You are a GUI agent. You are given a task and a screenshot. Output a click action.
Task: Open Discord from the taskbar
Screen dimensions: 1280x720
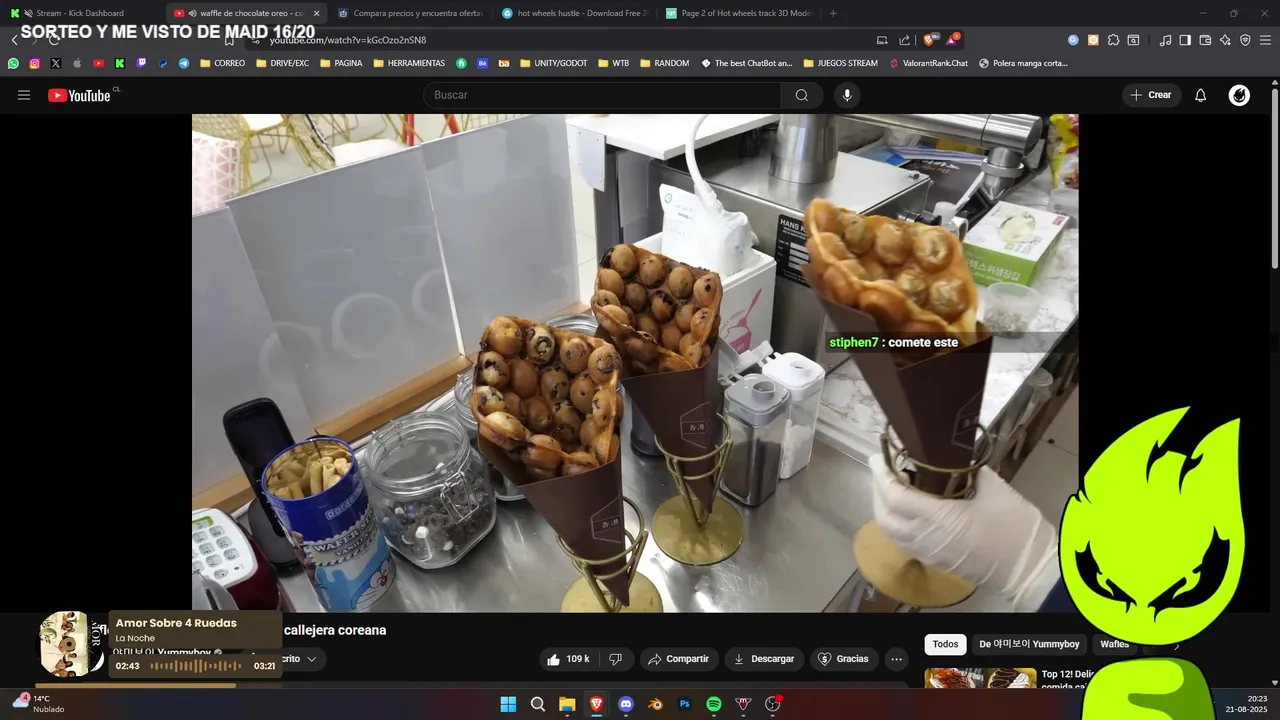626,704
